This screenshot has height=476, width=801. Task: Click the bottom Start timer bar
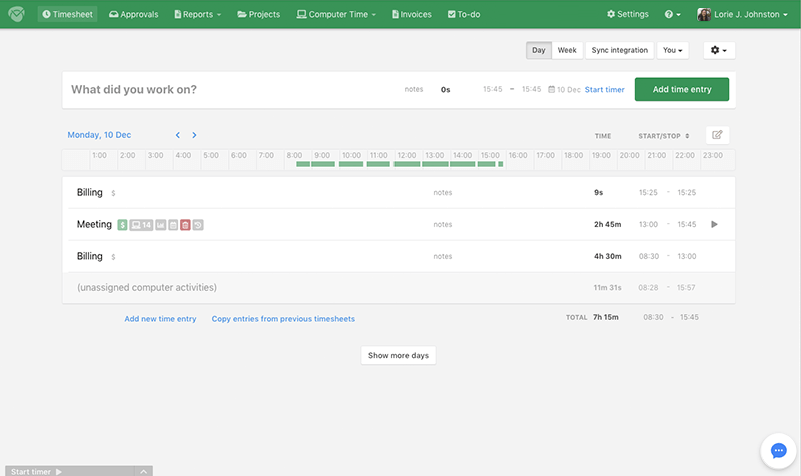[69, 471]
